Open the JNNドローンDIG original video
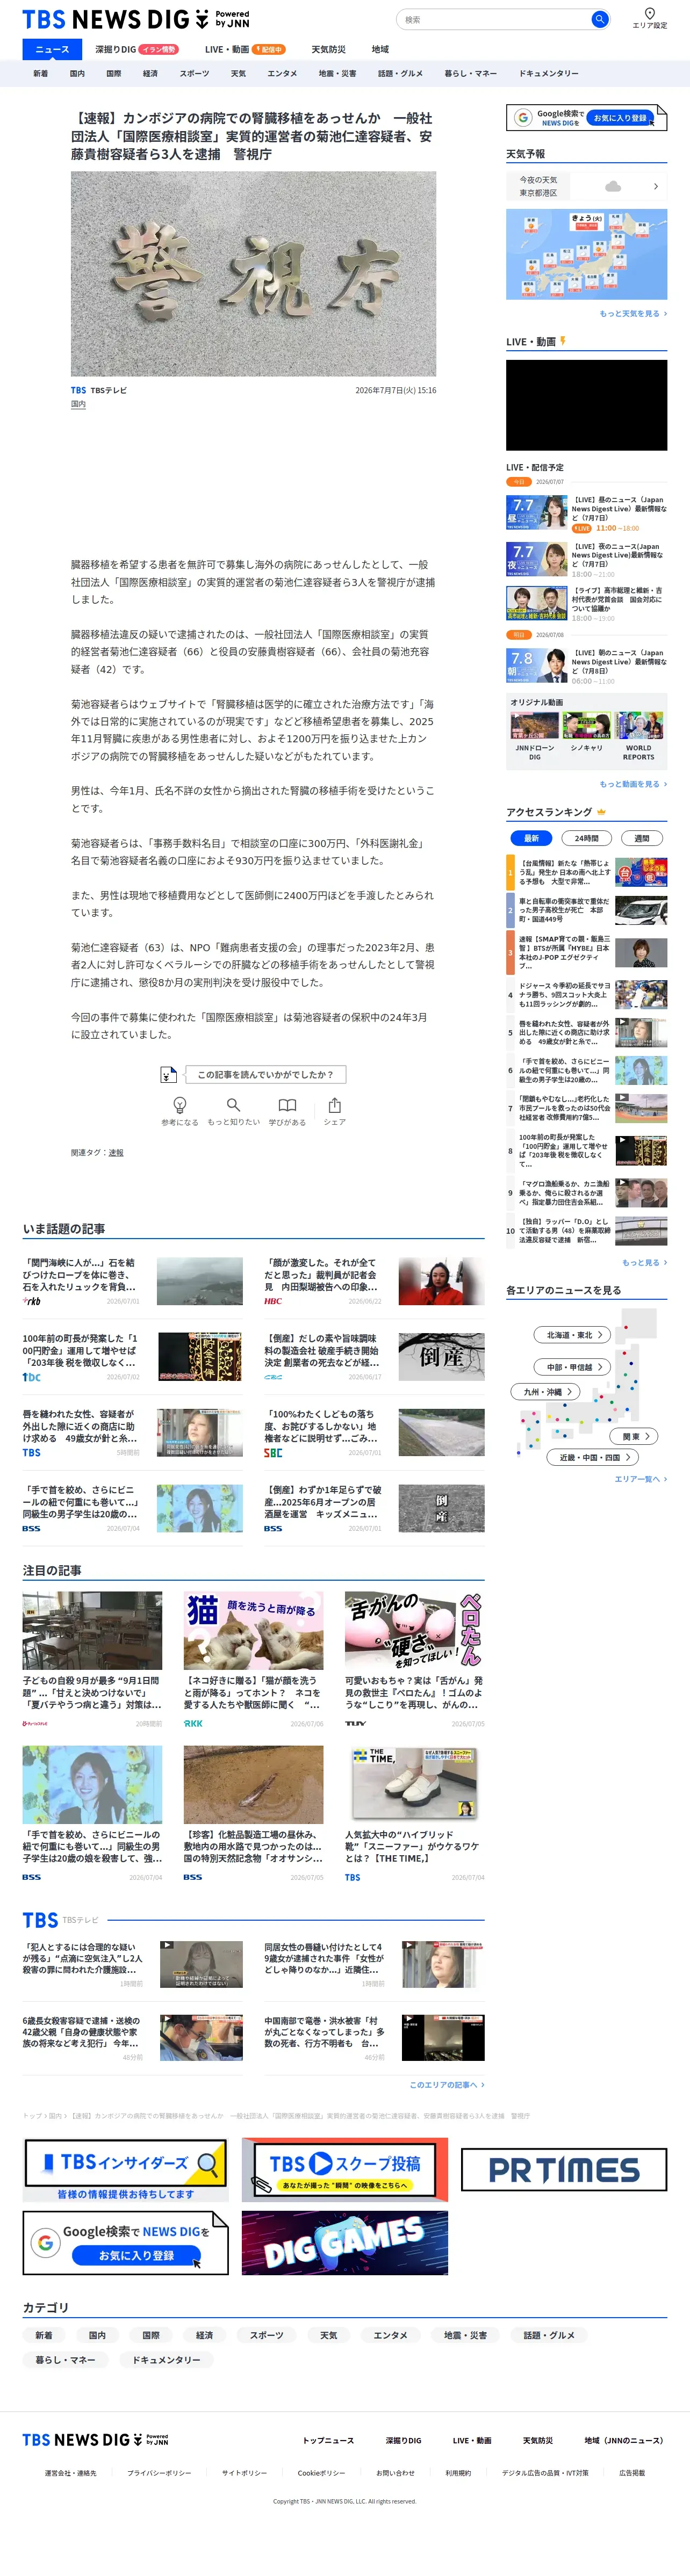690x2576 pixels. (535, 738)
